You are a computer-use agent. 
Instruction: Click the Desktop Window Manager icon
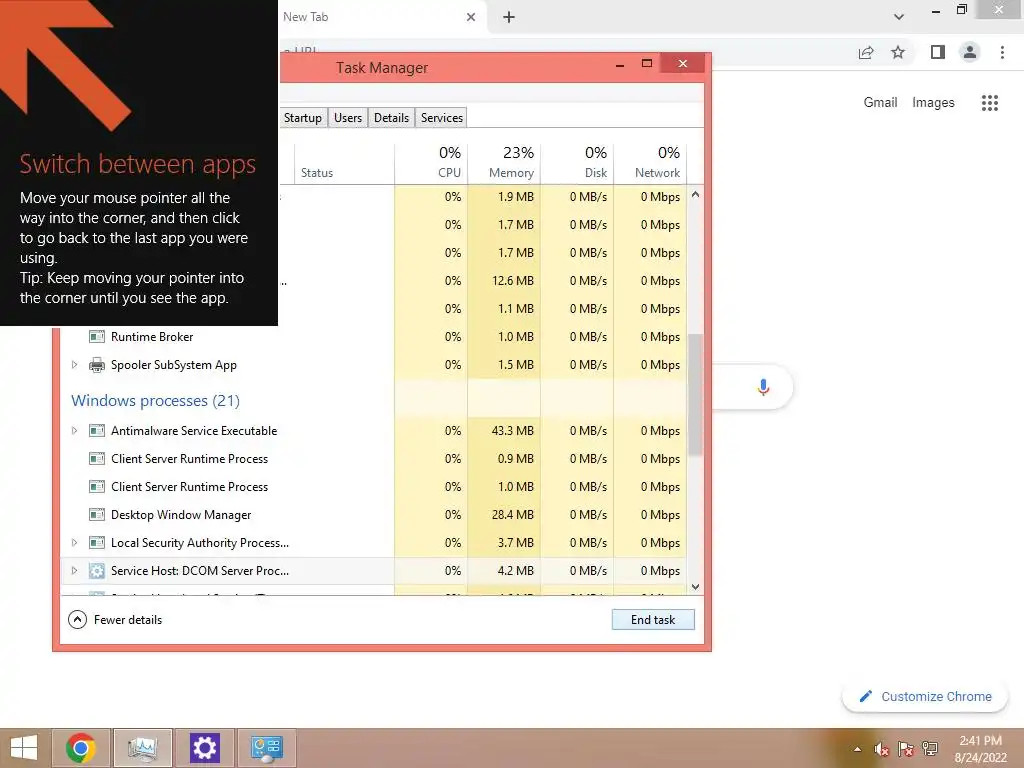click(97, 515)
